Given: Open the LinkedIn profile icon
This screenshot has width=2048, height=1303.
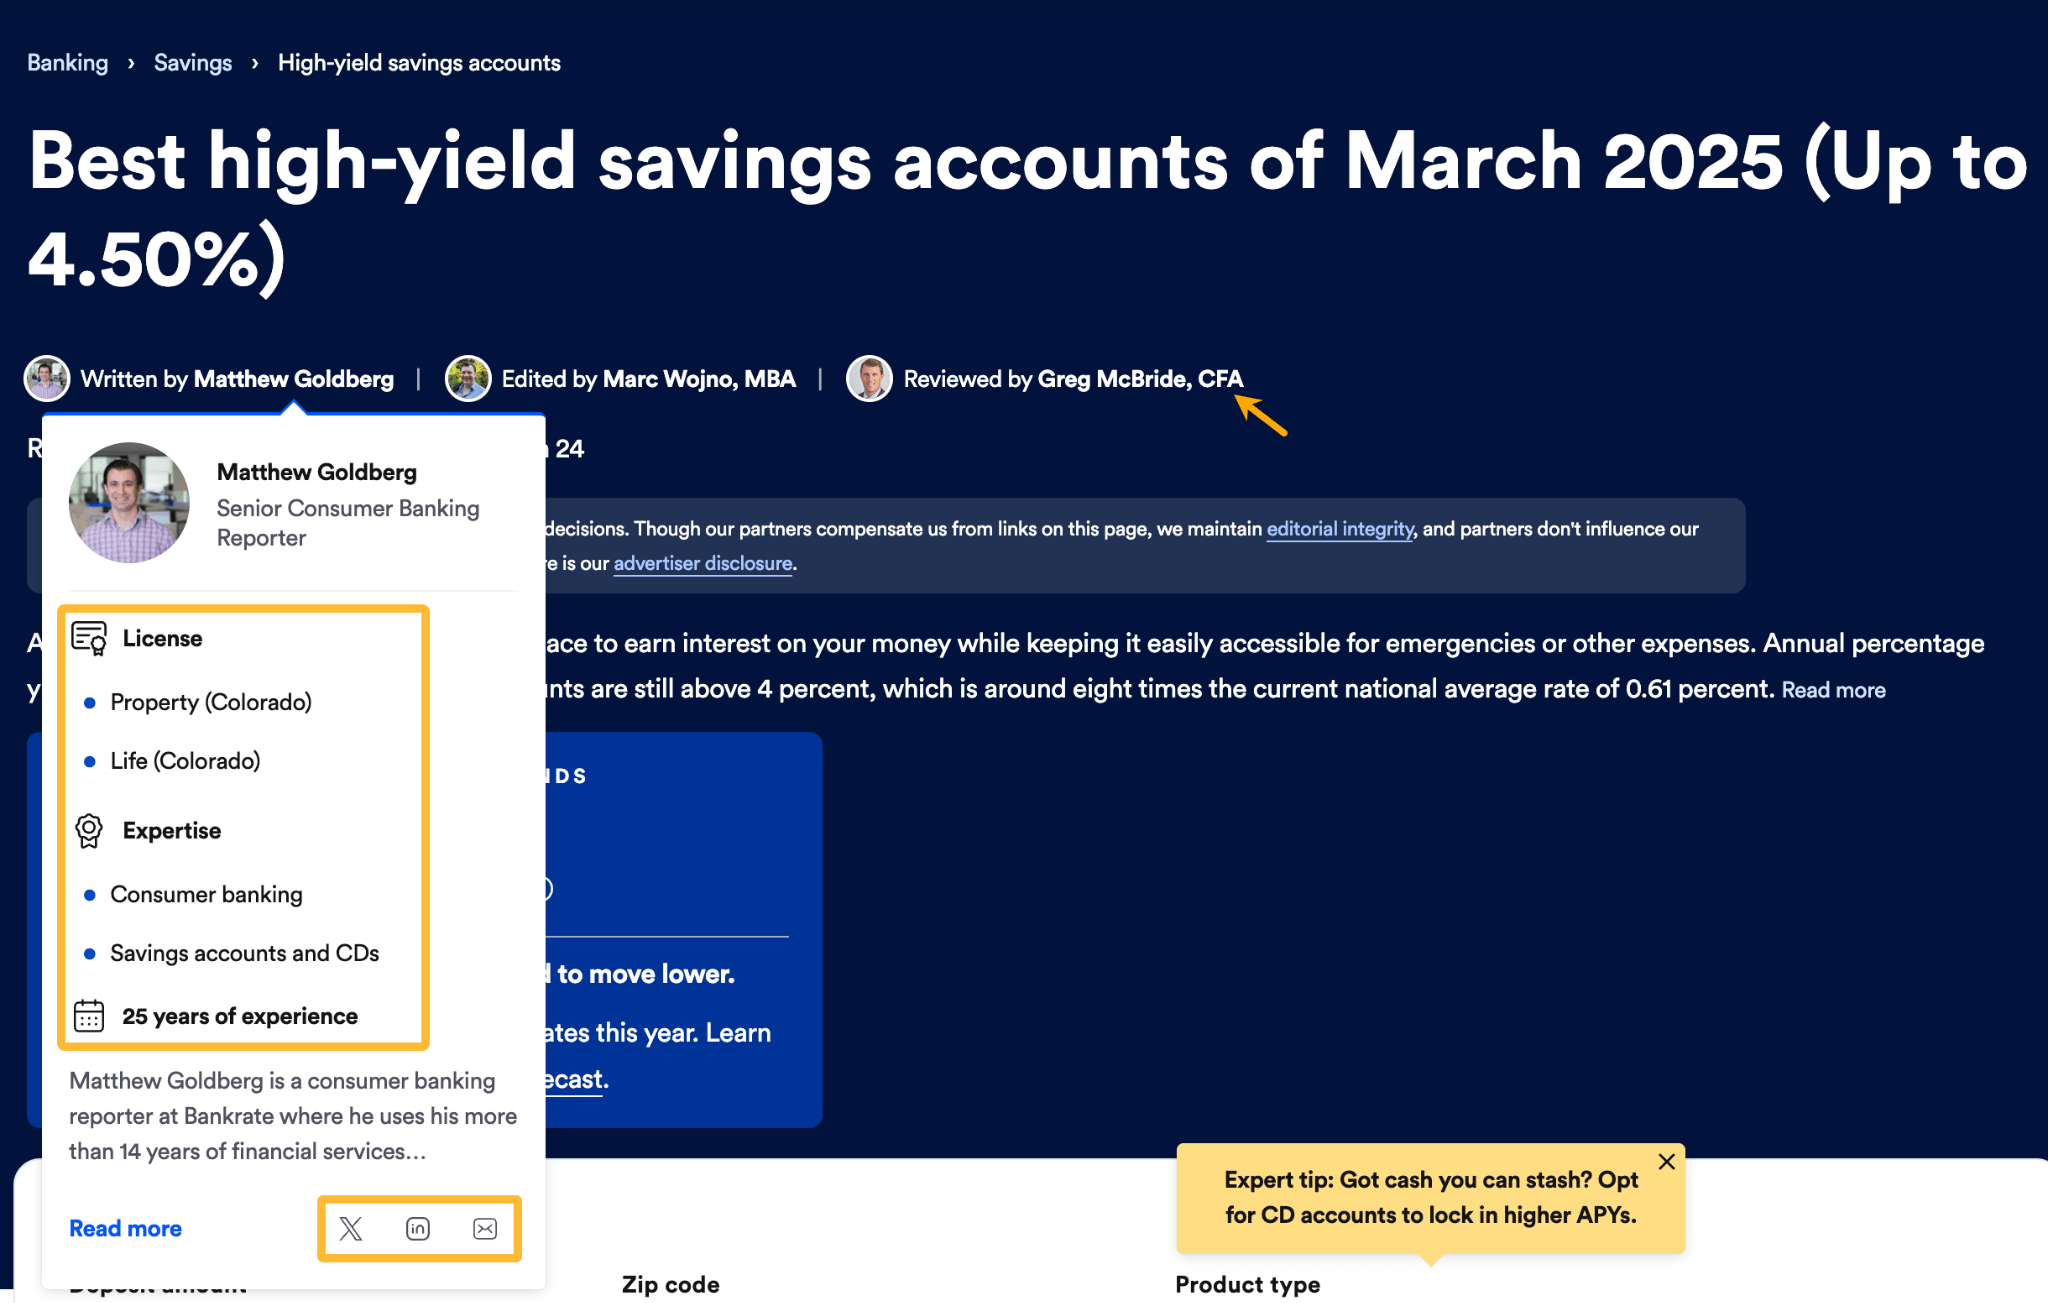Looking at the screenshot, I should point(418,1228).
